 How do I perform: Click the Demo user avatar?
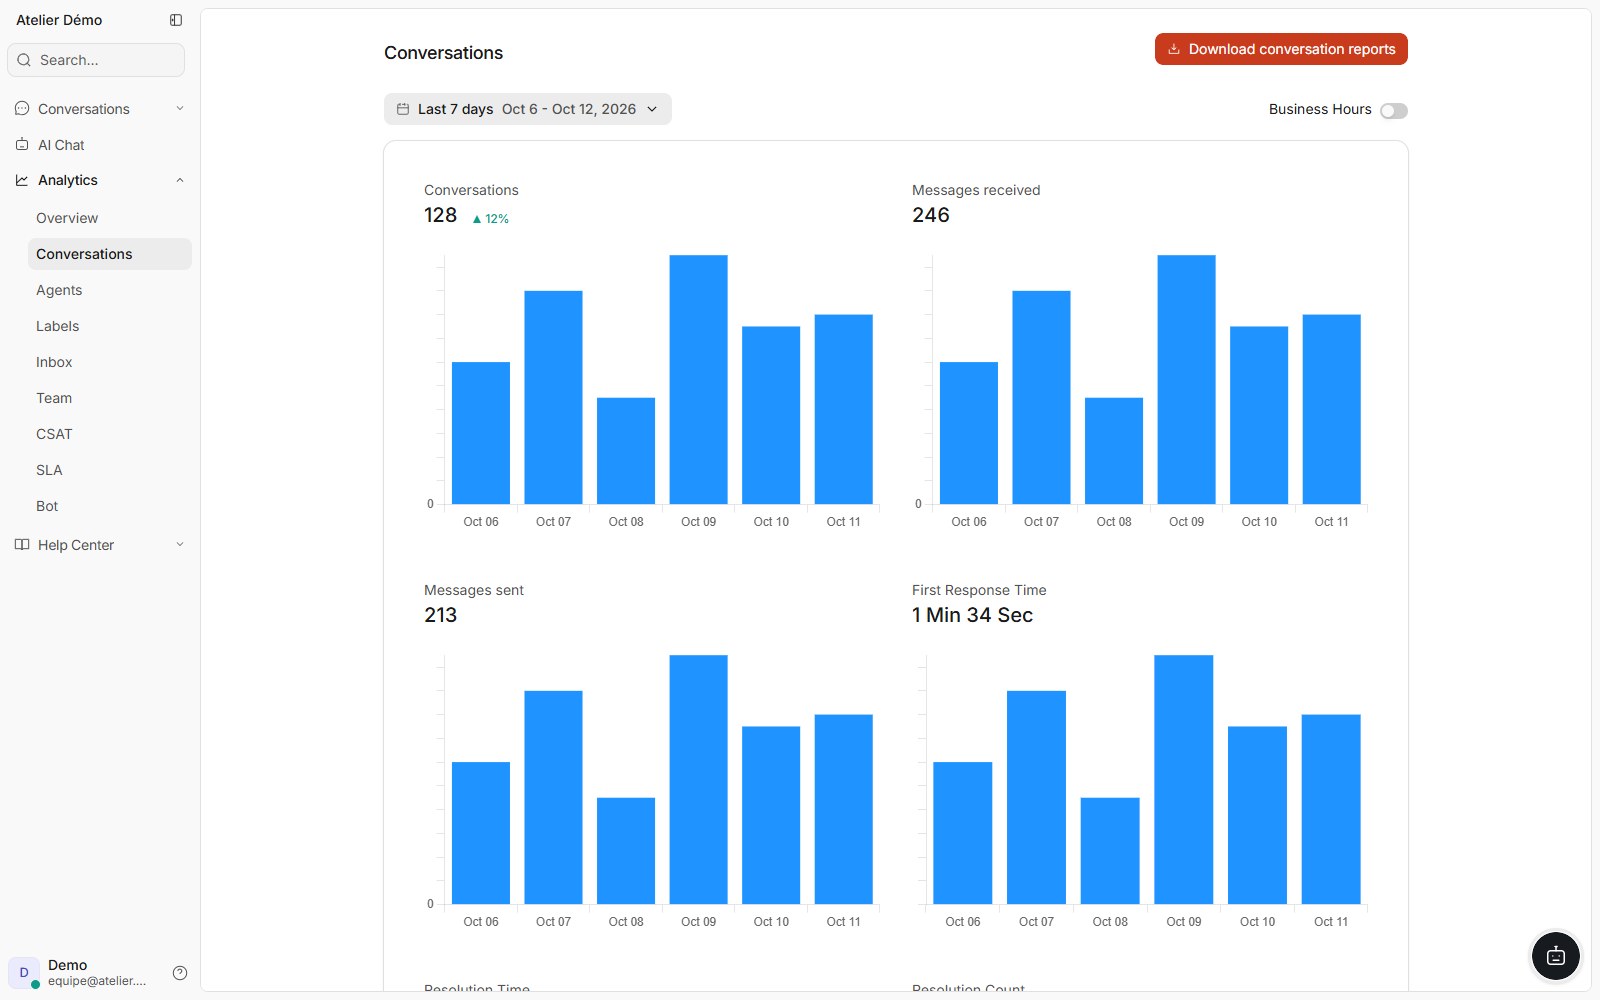(24, 972)
